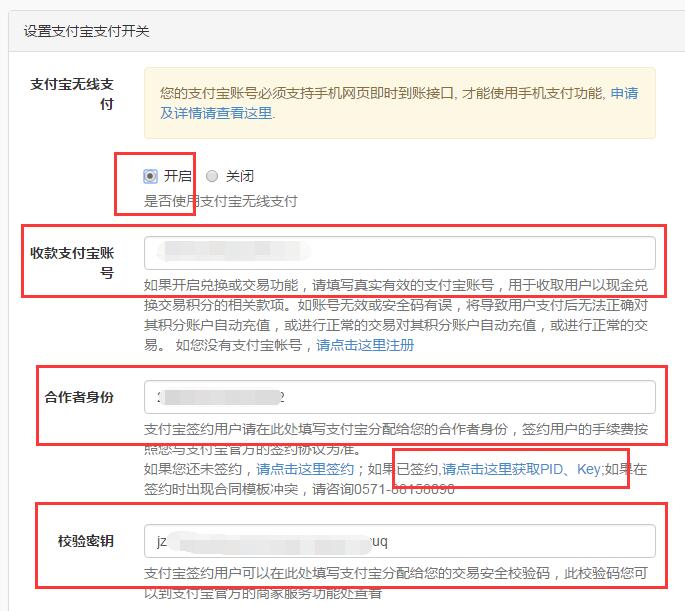Image resolution: width=685 pixels, height=611 pixels.
Task: Open the 请点击这里签约 link
Action: point(305,469)
